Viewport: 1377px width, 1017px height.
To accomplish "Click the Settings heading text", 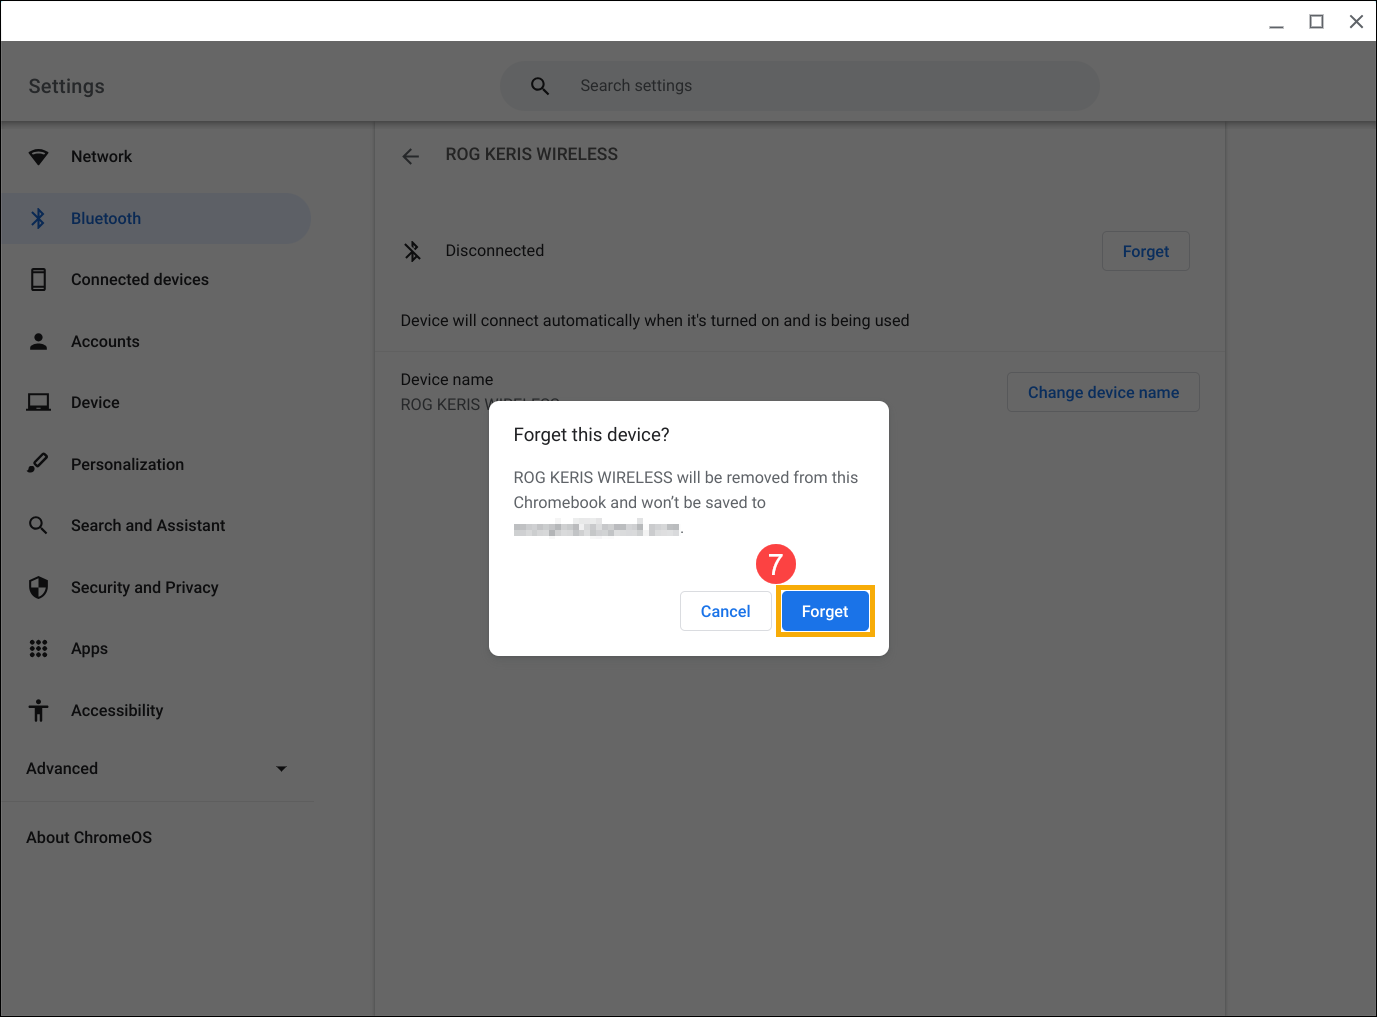I will pyautogui.click(x=66, y=86).
